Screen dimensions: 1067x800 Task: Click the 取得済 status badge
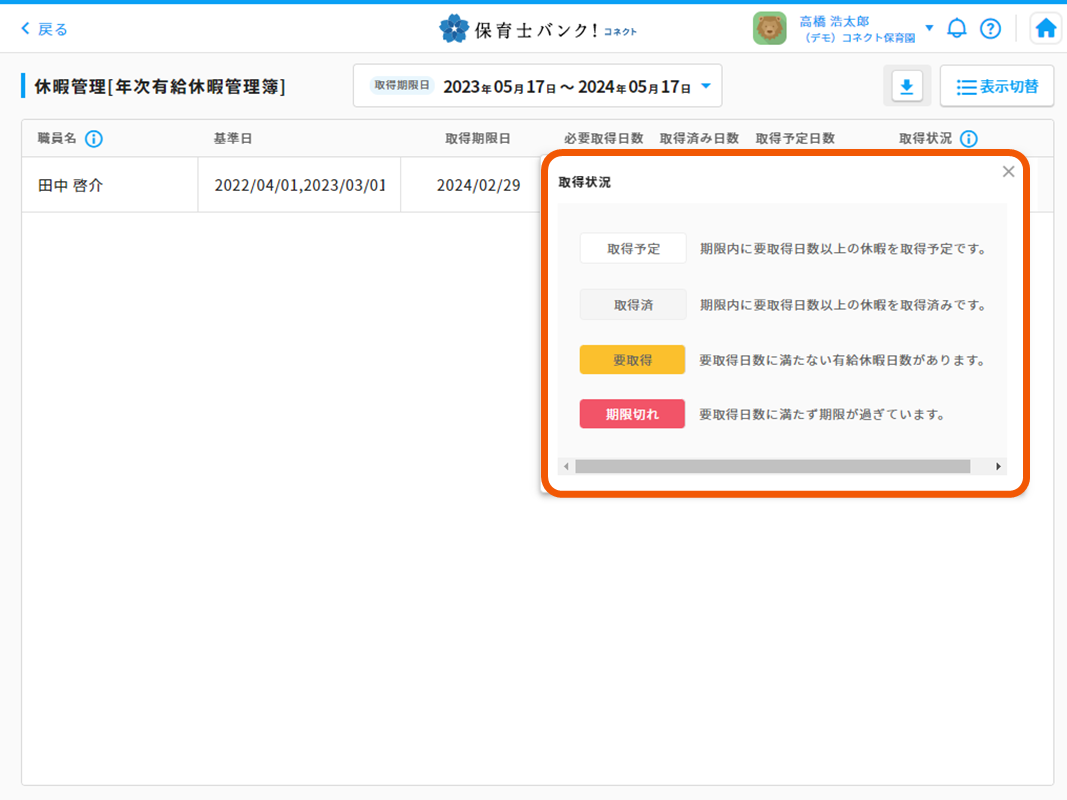point(632,305)
